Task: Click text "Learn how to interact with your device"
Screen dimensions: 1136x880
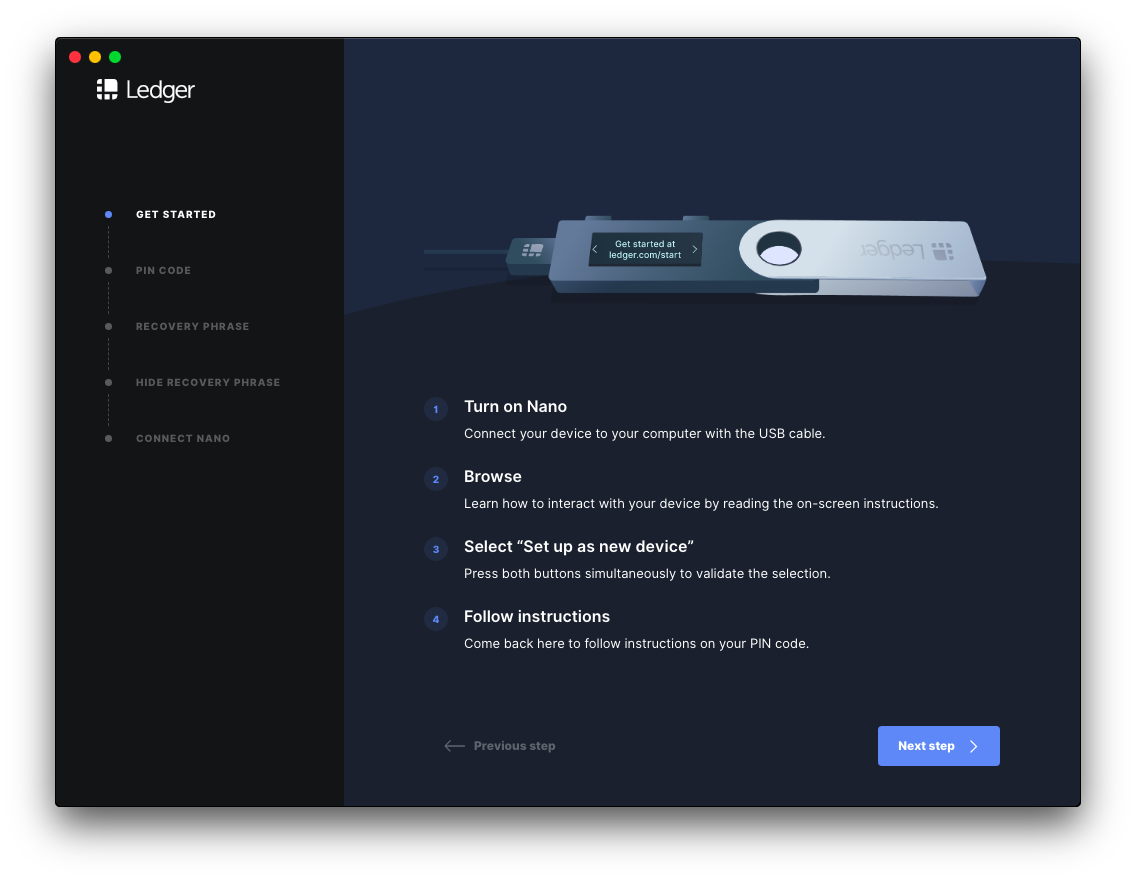Action: (582, 503)
